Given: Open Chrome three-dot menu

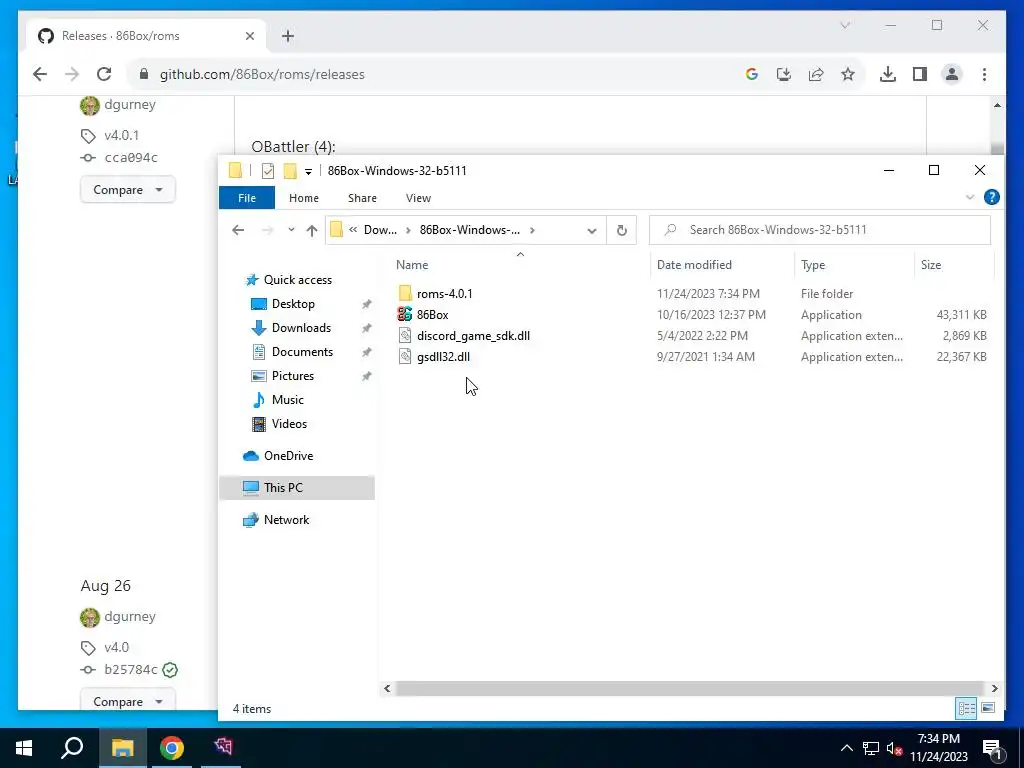Looking at the screenshot, I should tap(984, 74).
